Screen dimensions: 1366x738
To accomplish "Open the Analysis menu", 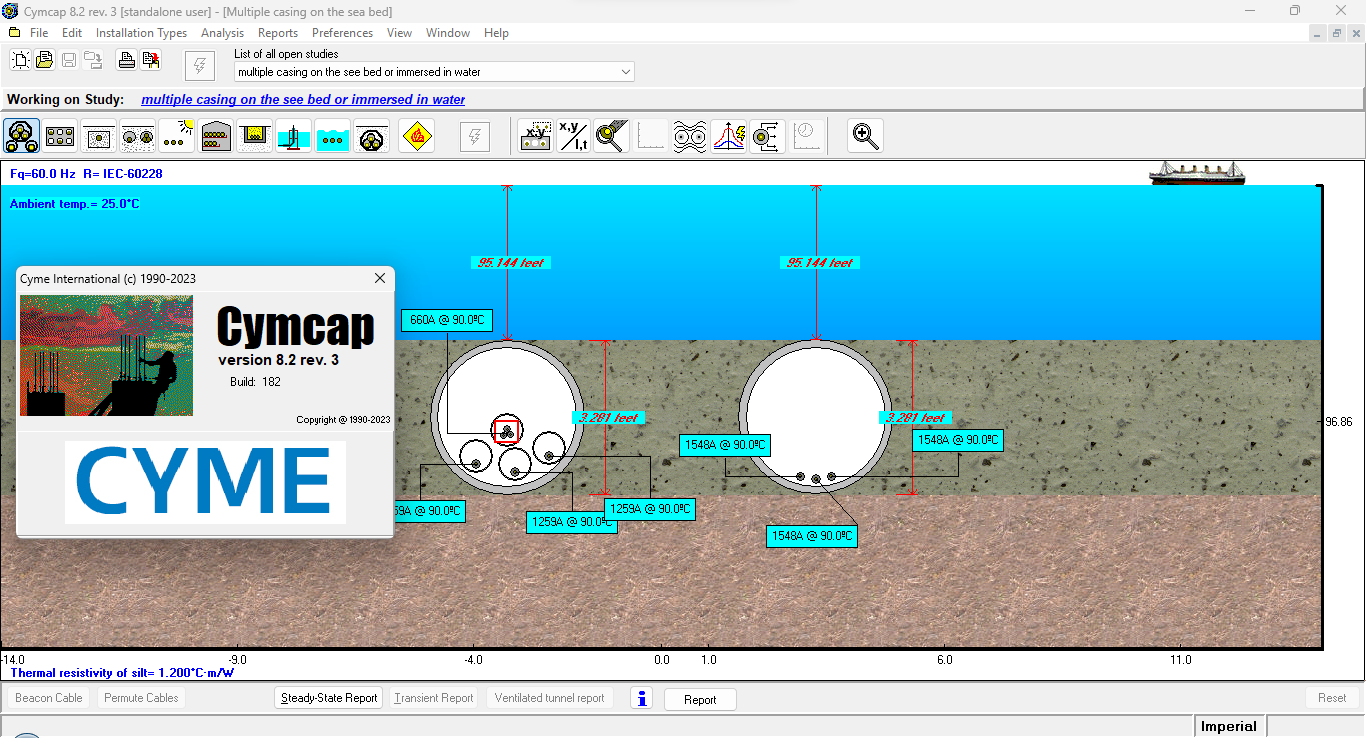I will 222,33.
